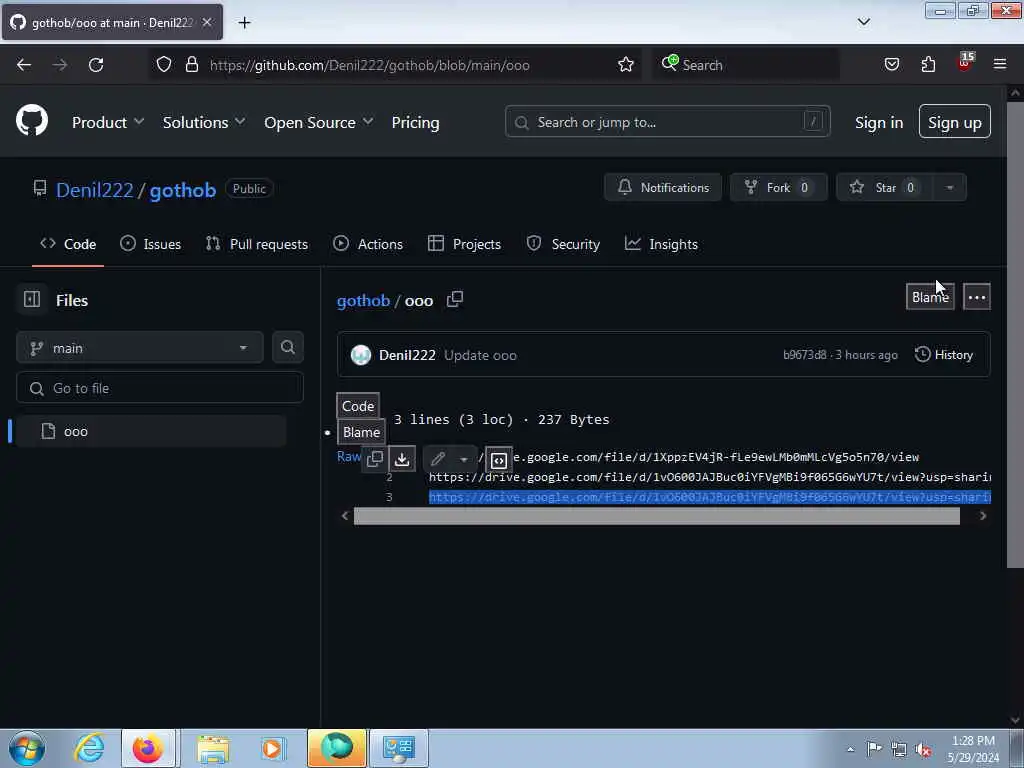Open the Actions tab
The image size is (1024, 768).
[x=368, y=244]
